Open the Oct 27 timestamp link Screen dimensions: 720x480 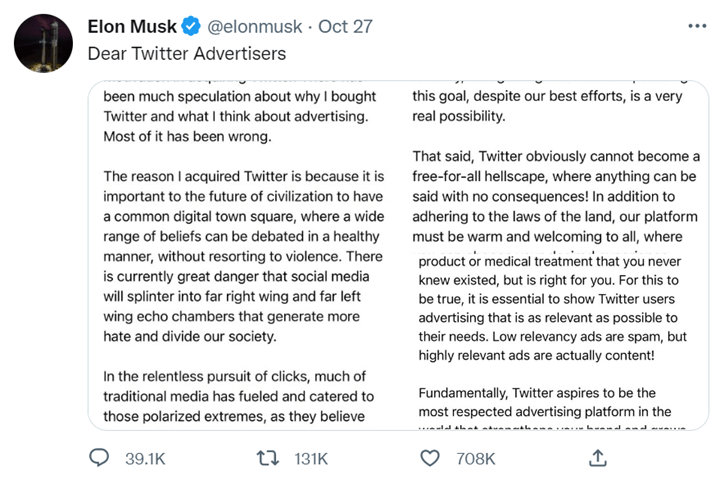pos(345,26)
